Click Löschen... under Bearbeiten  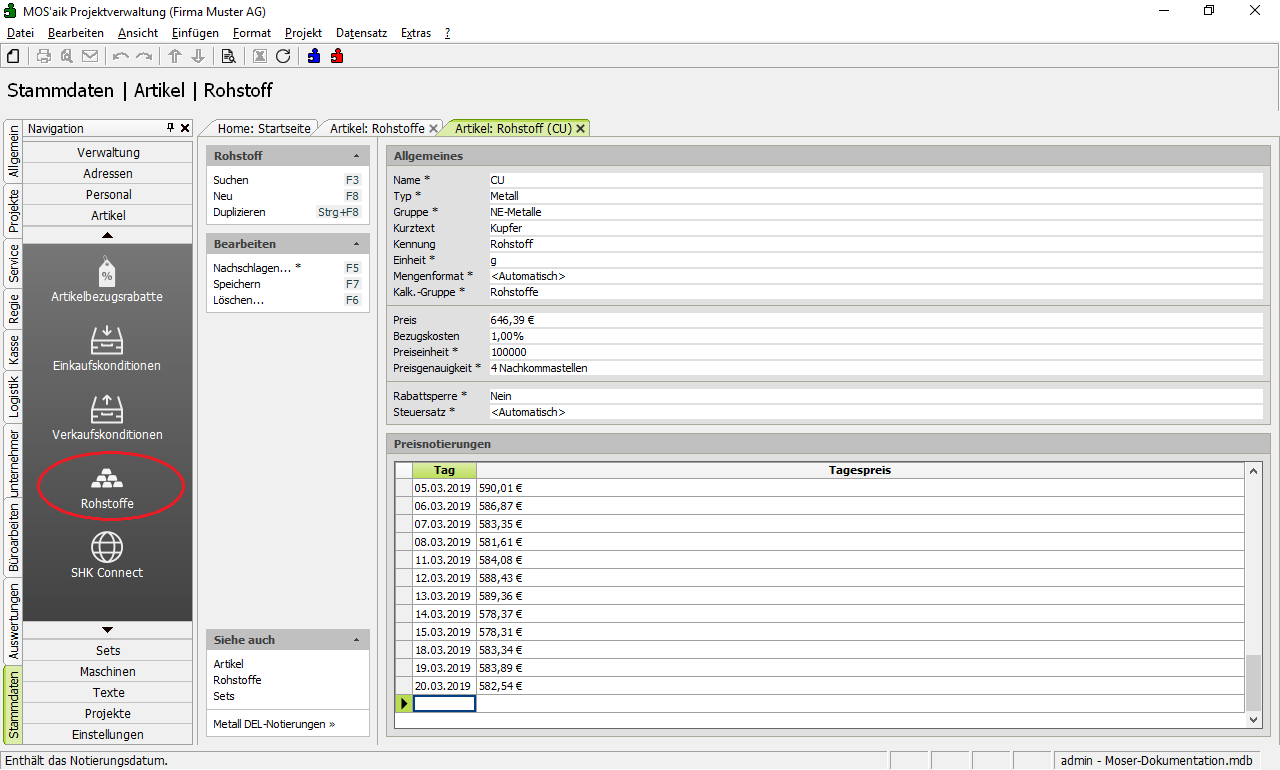pyautogui.click(x=238, y=300)
